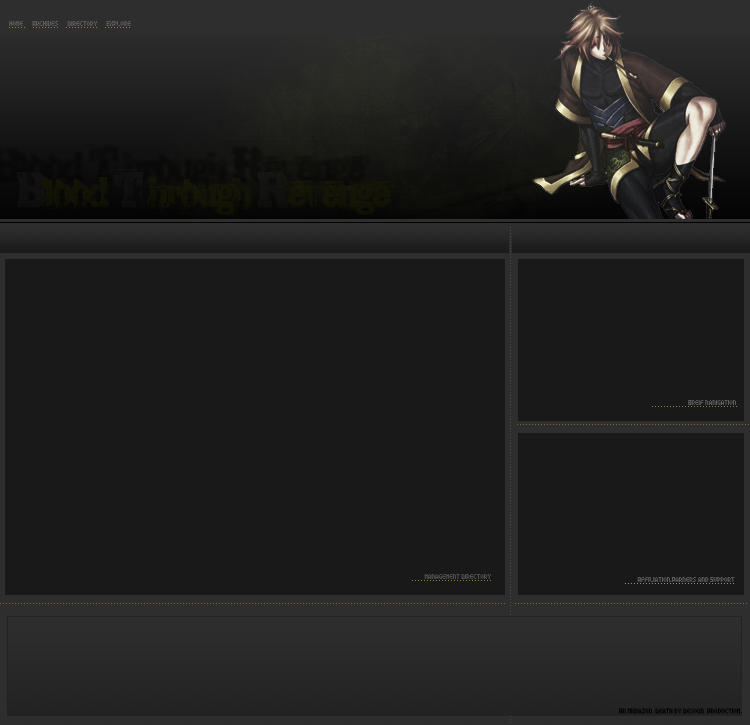Click the Blood Through Revenge site title
This screenshot has height=725, width=750.
click(204, 194)
